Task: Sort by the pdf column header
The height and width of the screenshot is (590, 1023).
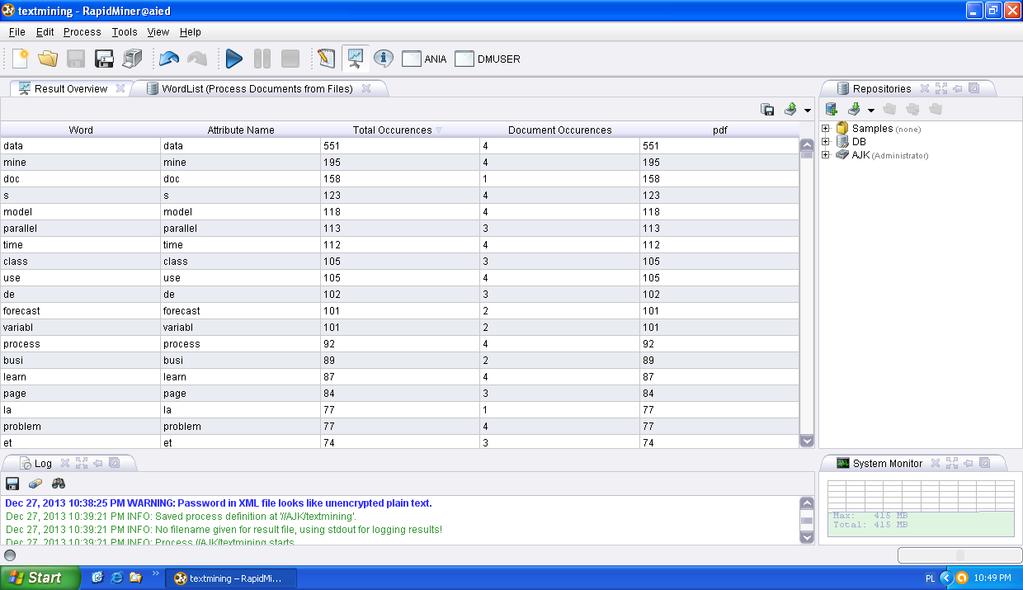Action: 720,130
